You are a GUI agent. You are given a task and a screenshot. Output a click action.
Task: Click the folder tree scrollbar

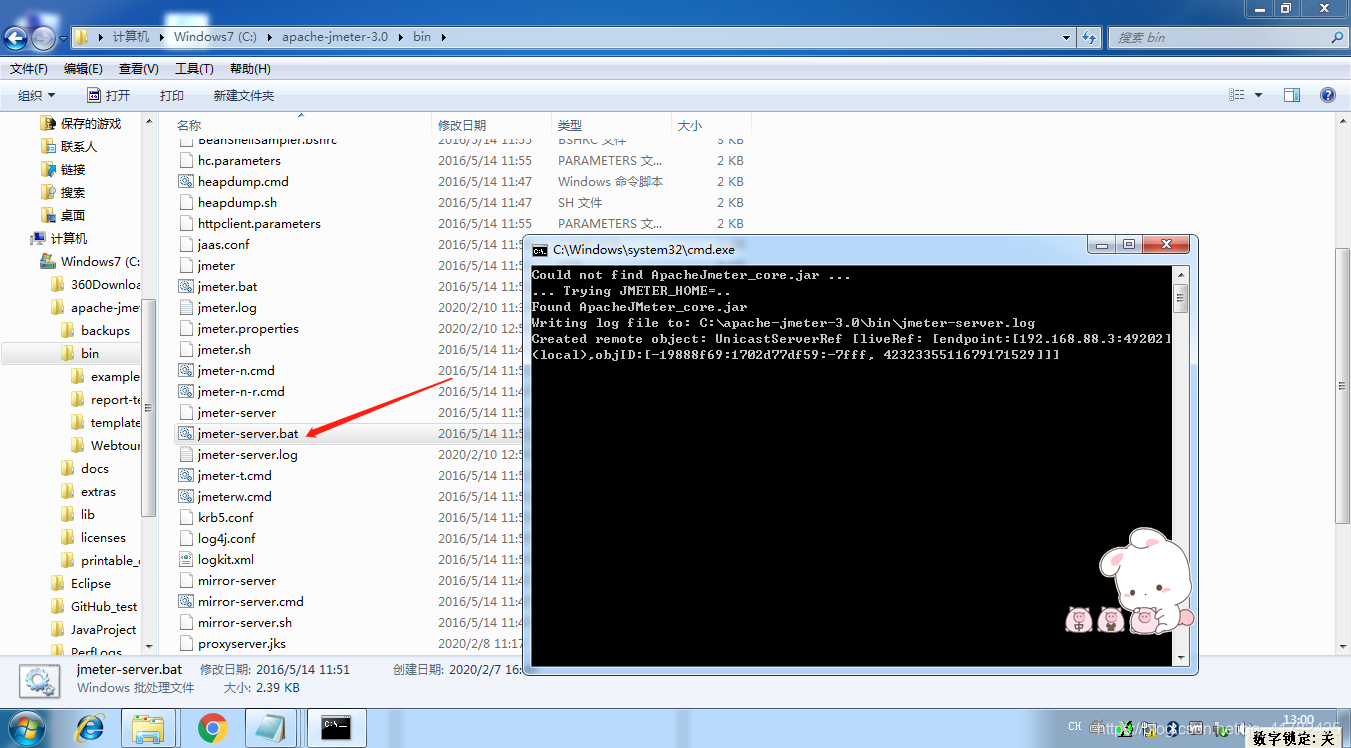click(149, 407)
